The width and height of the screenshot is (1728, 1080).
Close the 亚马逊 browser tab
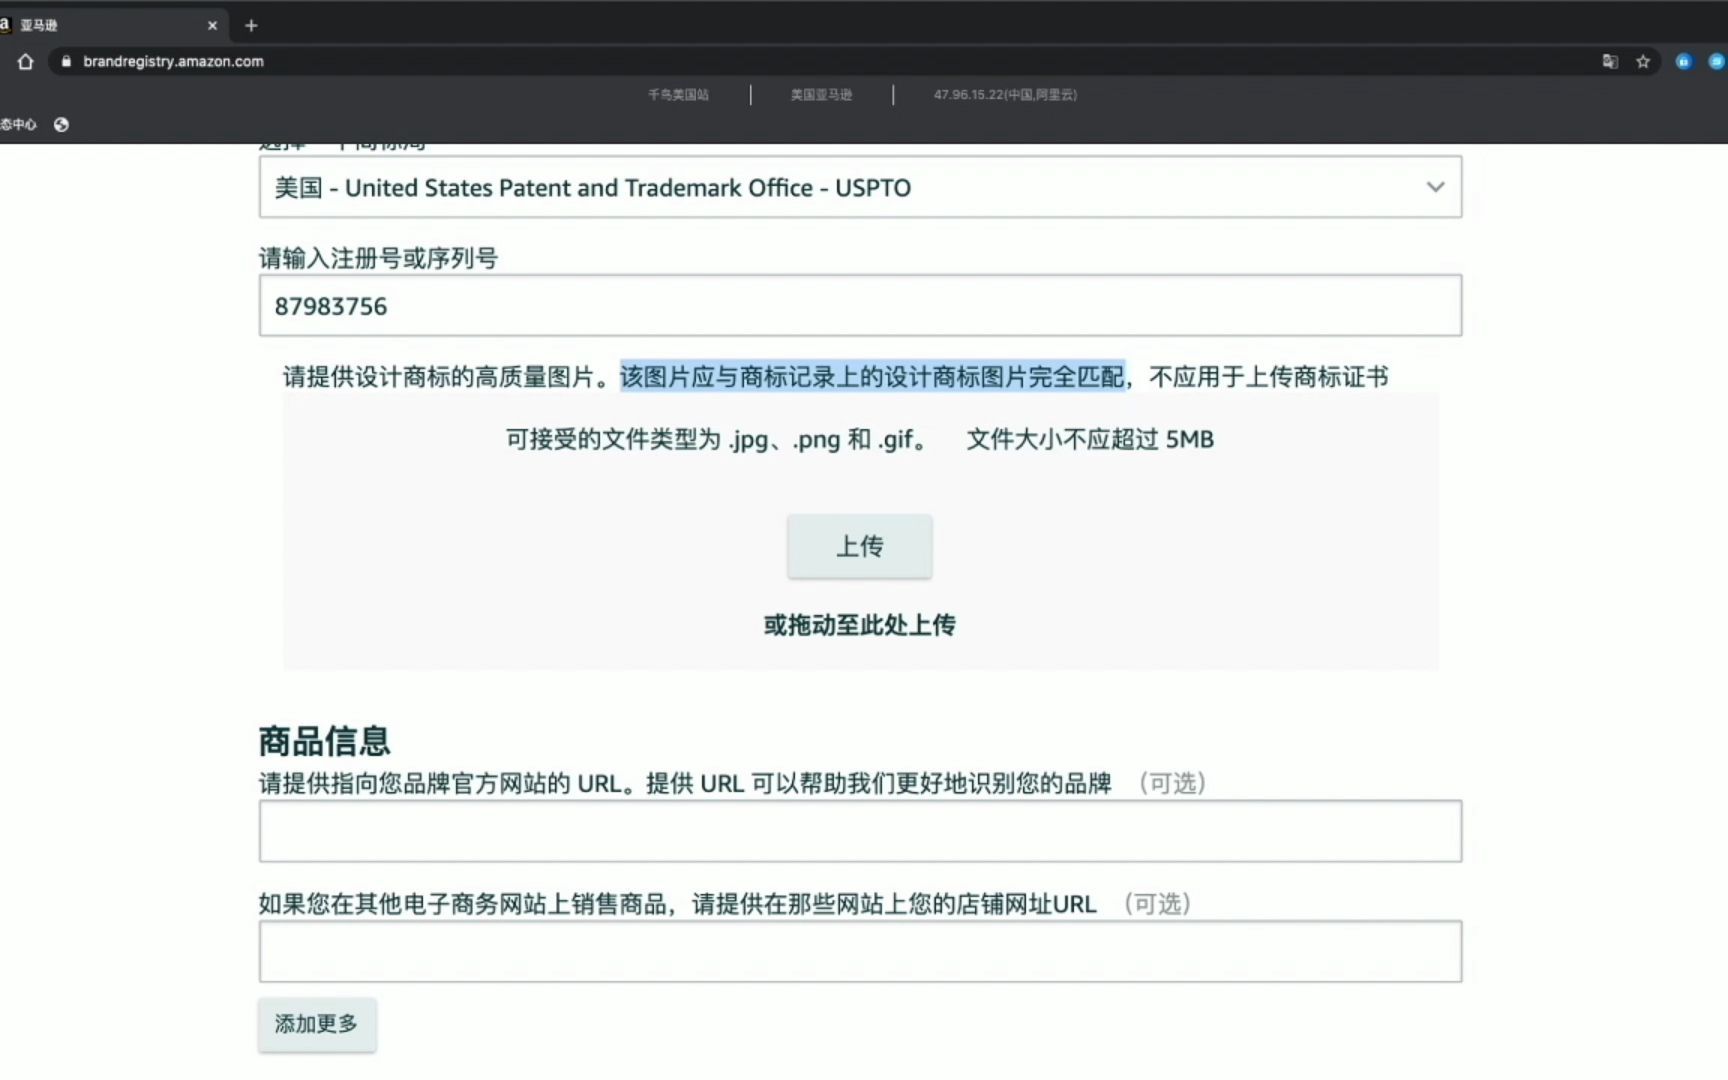(212, 25)
